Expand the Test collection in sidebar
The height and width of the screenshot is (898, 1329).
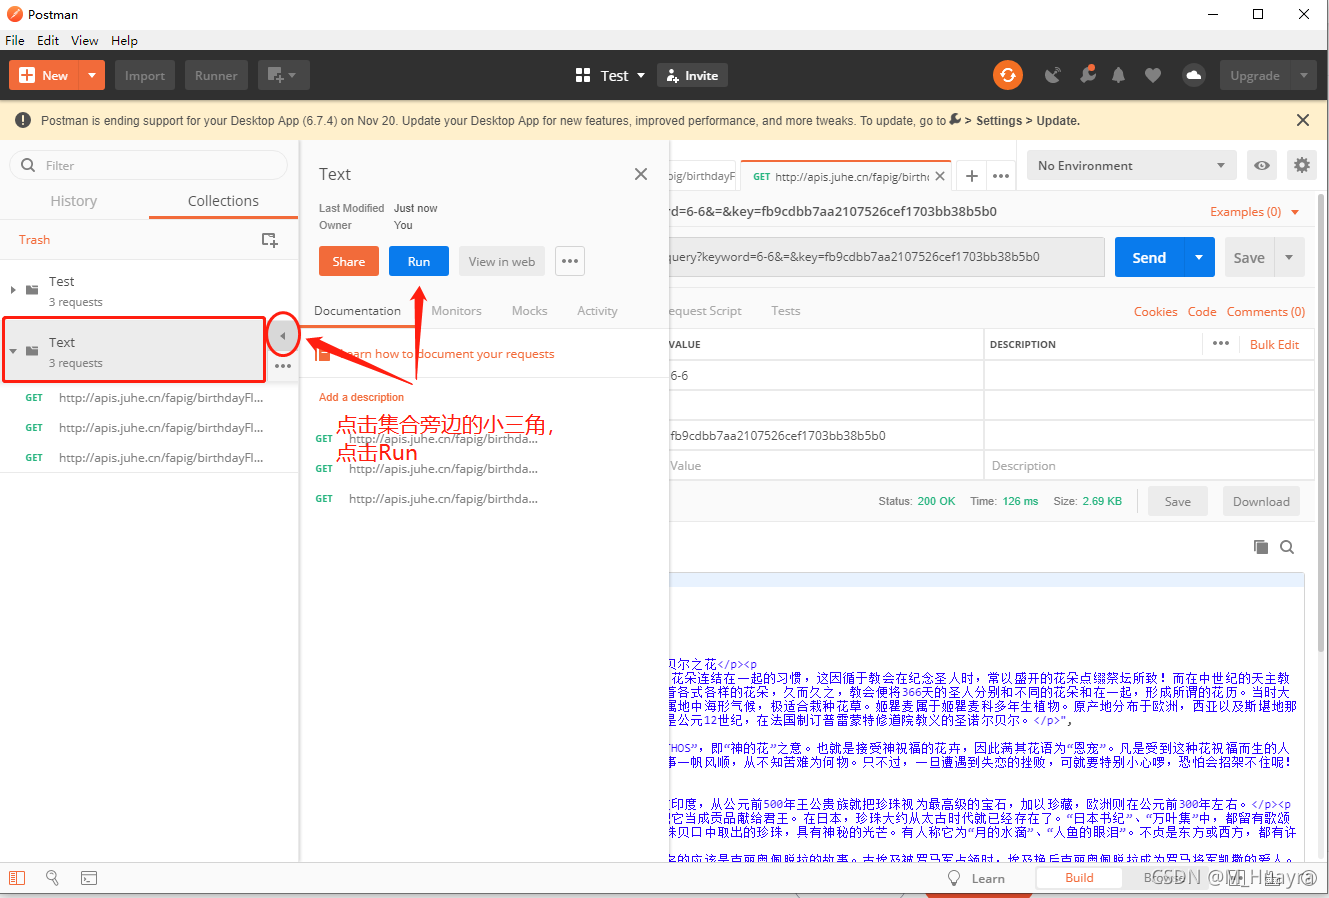tap(13, 290)
